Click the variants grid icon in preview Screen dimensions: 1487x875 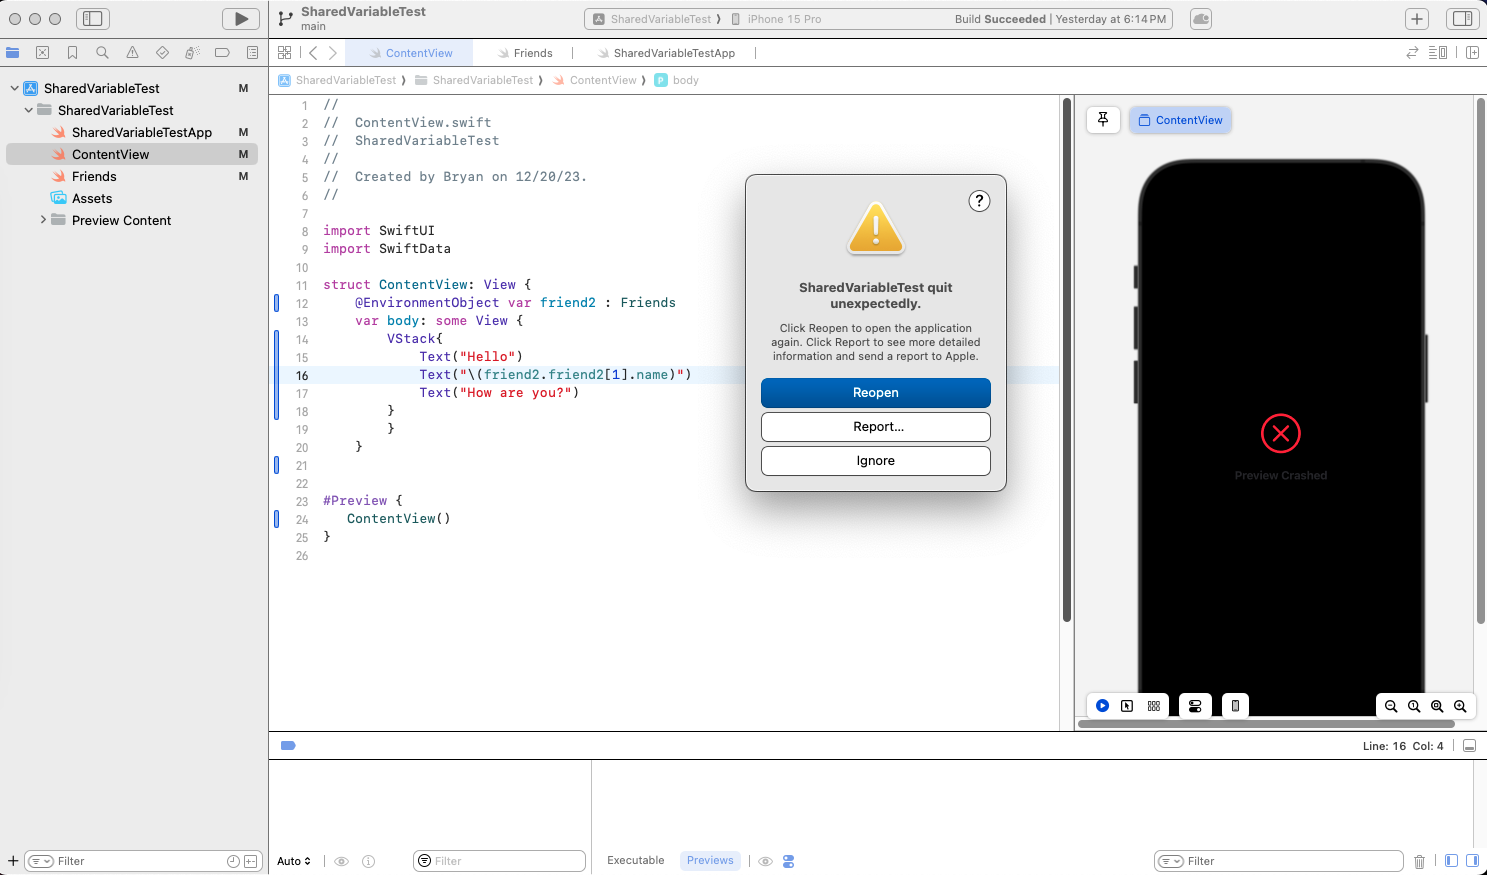1154,706
